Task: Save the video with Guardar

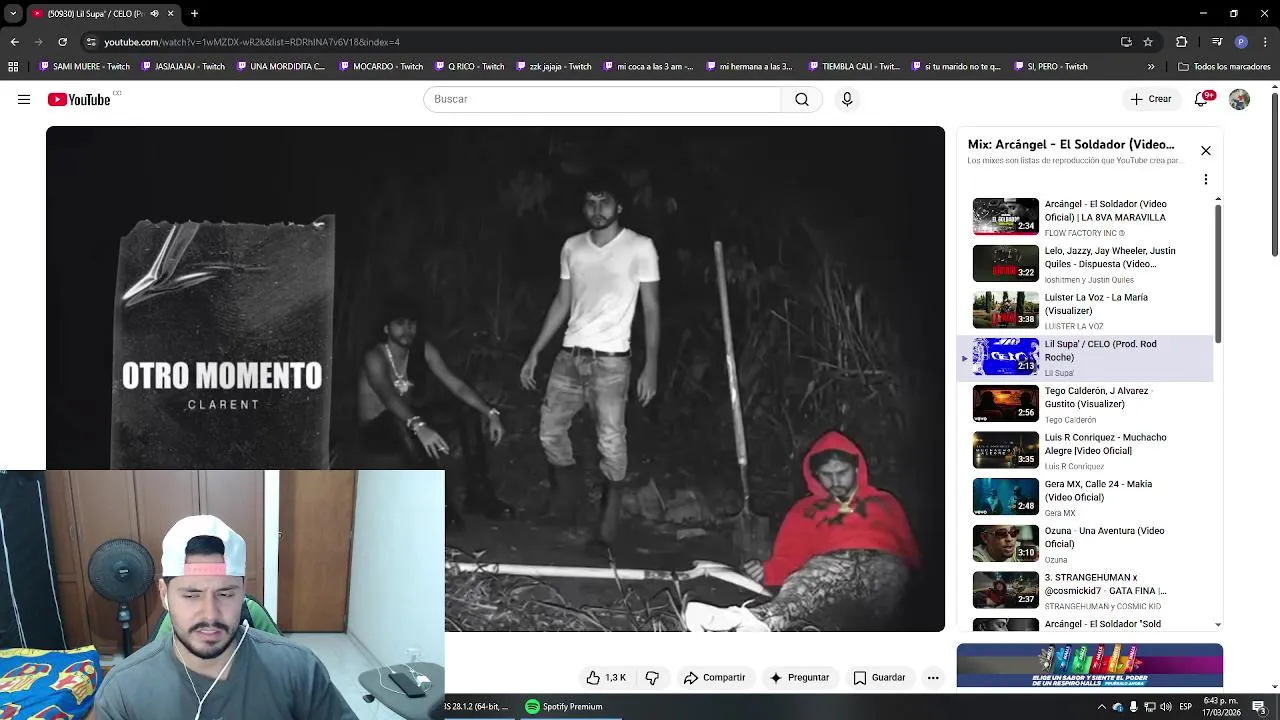Action: (x=878, y=677)
